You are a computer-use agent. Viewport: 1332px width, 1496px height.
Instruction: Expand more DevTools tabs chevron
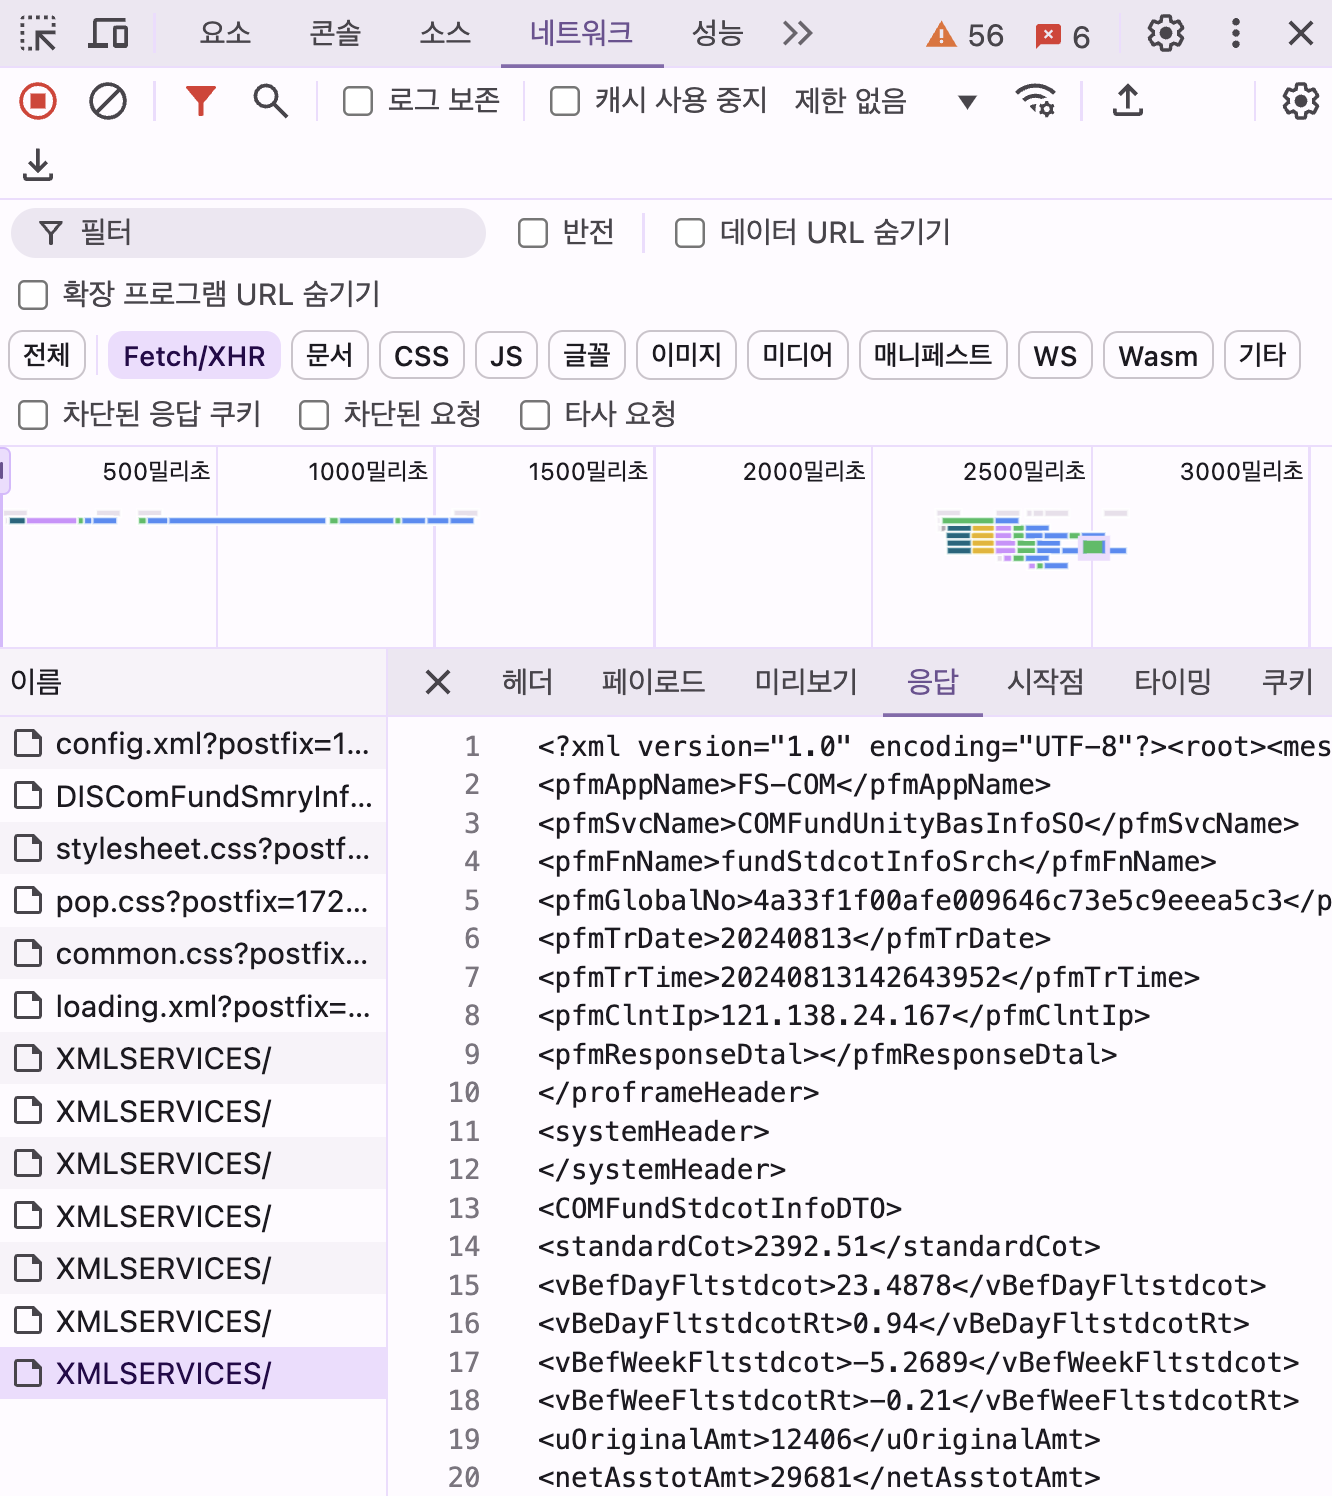coord(797,34)
